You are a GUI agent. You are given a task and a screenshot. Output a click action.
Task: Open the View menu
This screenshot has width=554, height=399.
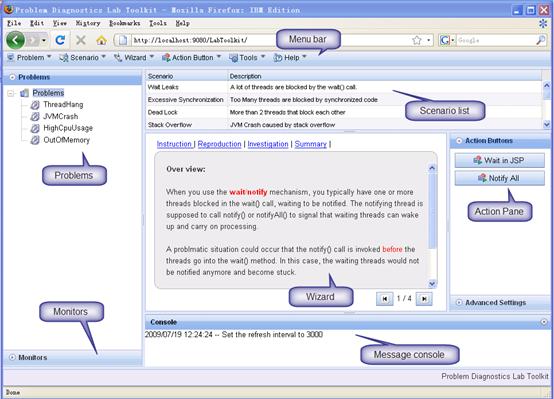pyautogui.click(x=60, y=23)
